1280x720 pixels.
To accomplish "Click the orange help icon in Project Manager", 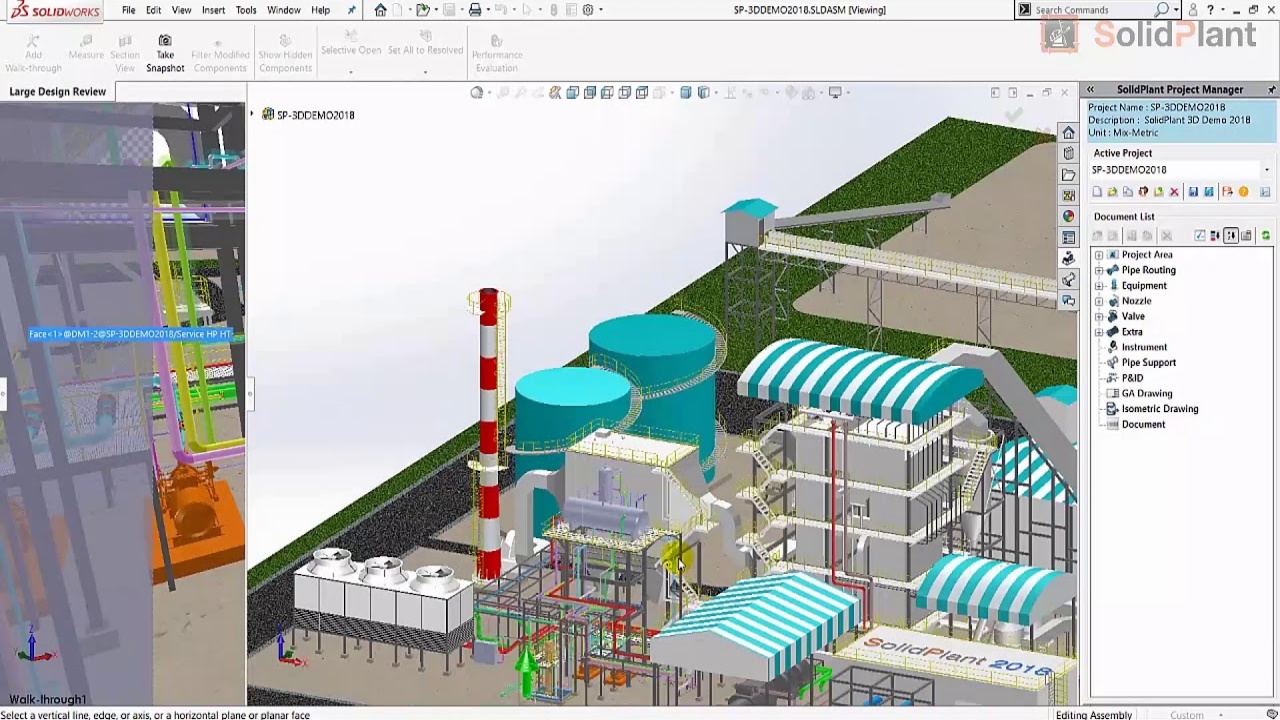I will [x=1243, y=192].
